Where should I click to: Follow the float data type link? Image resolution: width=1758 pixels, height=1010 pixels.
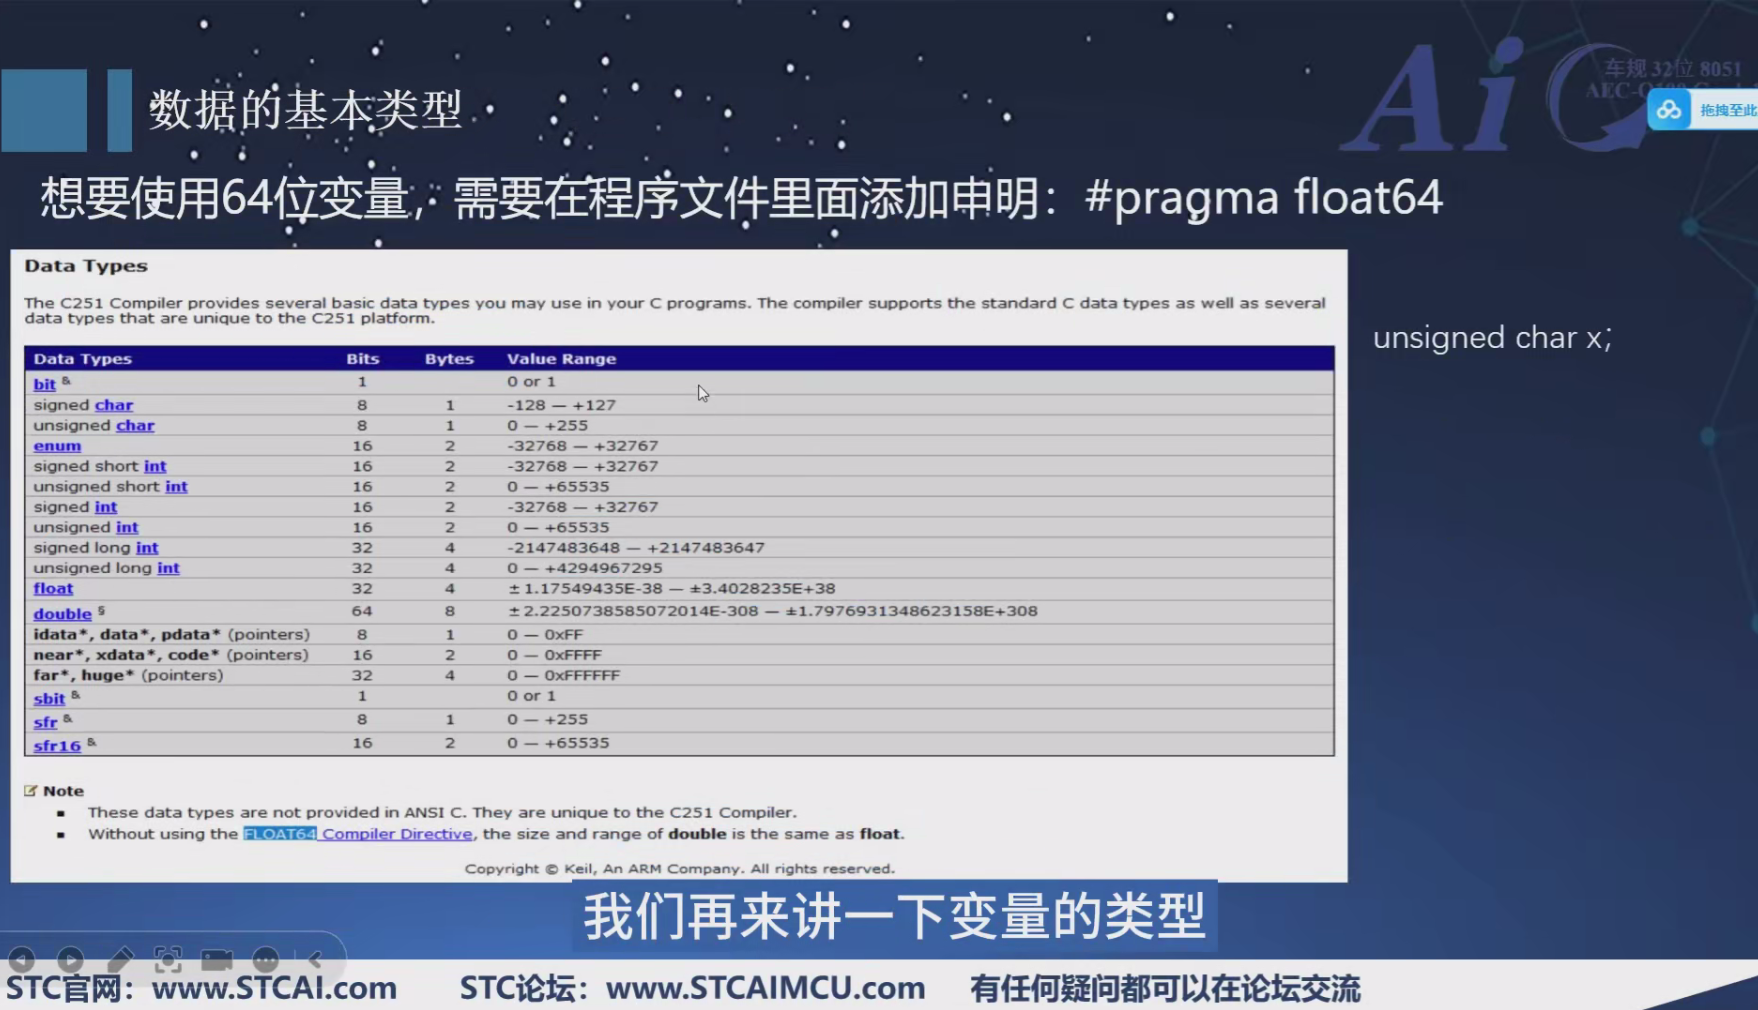point(53,588)
